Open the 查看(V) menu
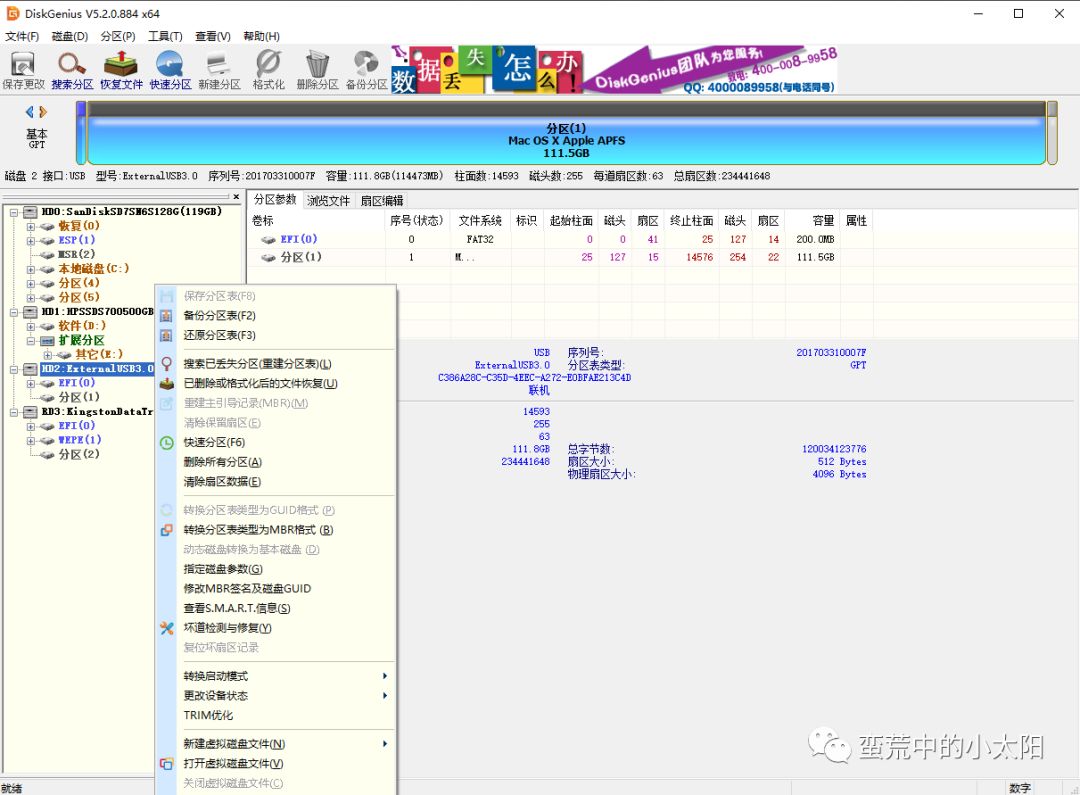 point(213,36)
